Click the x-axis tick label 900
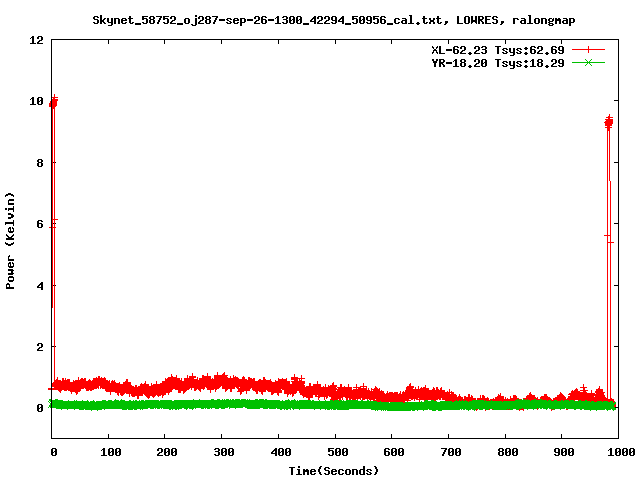This screenshot has height=480, width=640. (564, 452)
